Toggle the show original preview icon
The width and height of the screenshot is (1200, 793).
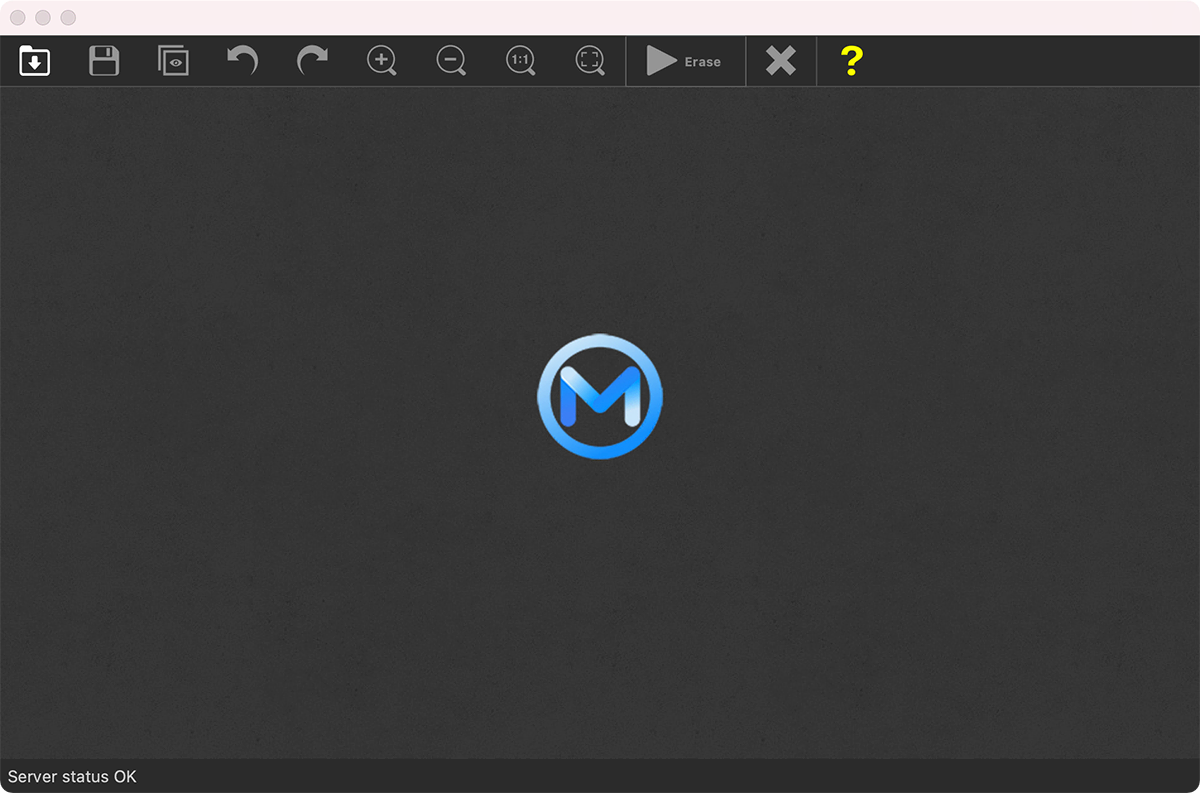coord(173,61)
